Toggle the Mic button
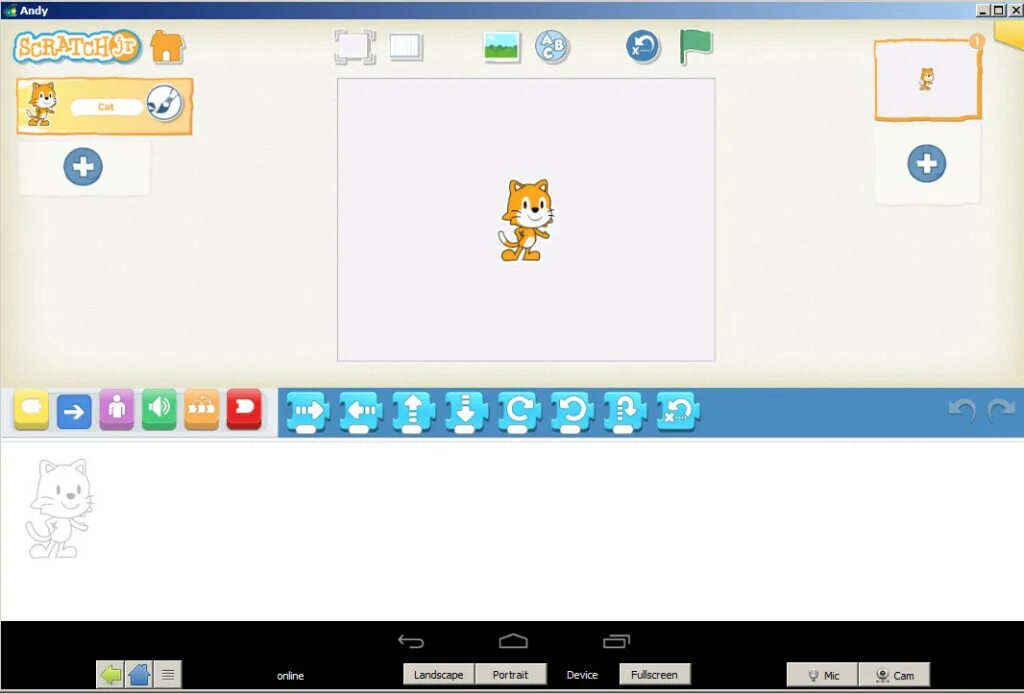Screen dimensions: 1024x694 click(823, 675)
